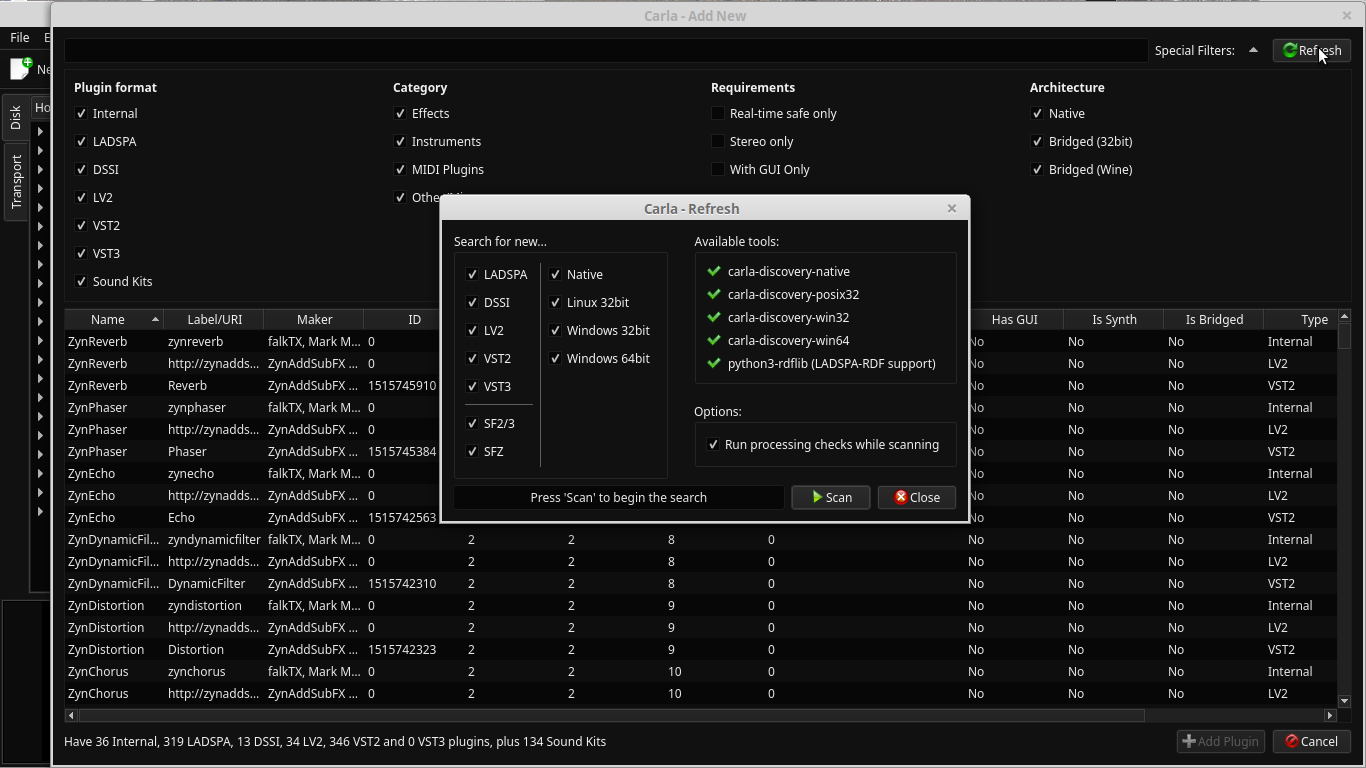This screenshot has width=1366, height=768.
Task: Click the plugin list vertical scrollbar thumb
Action: [1344, 336]
